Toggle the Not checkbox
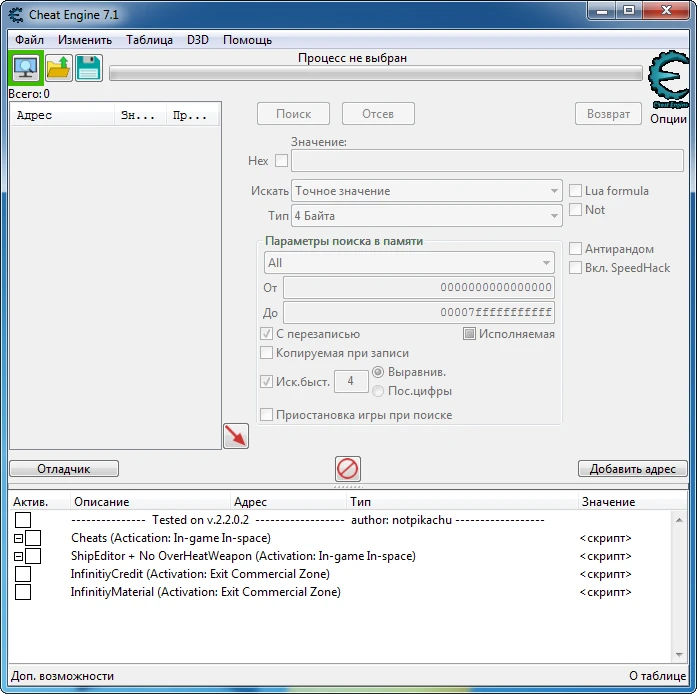697x694 pixels. [575, 209]
